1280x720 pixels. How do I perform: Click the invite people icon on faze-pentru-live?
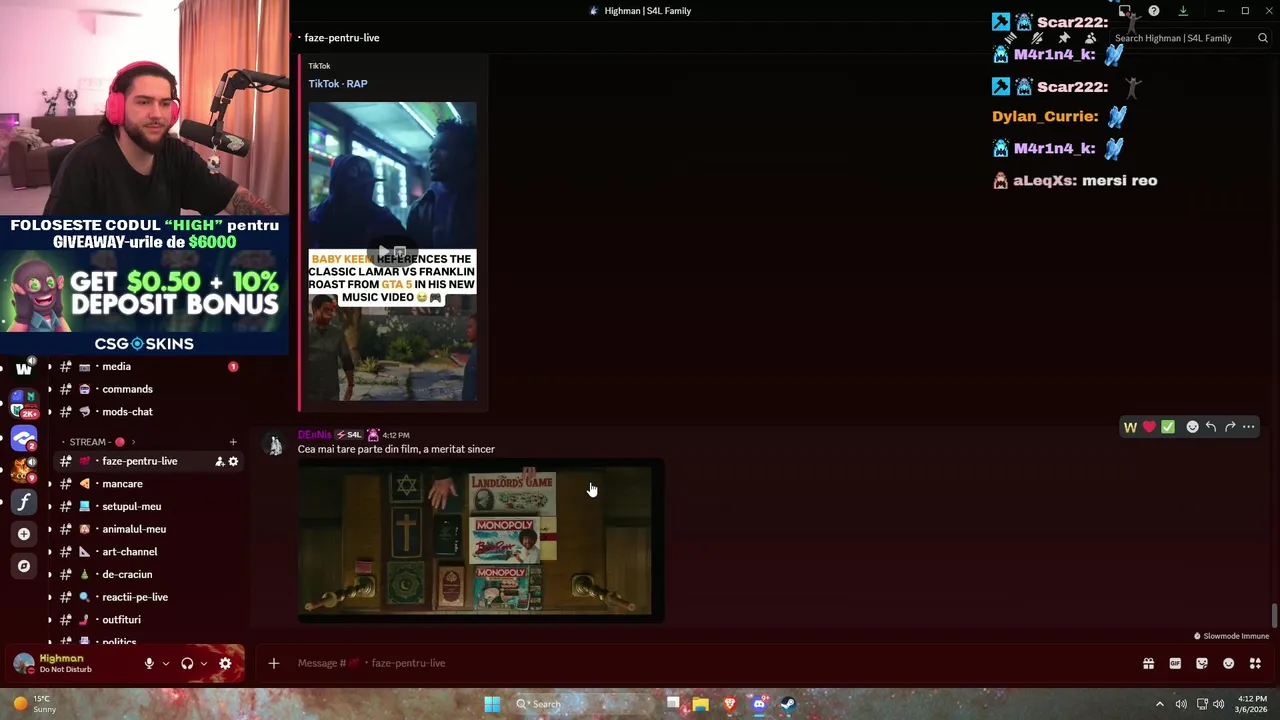click(x=219, y=461)
